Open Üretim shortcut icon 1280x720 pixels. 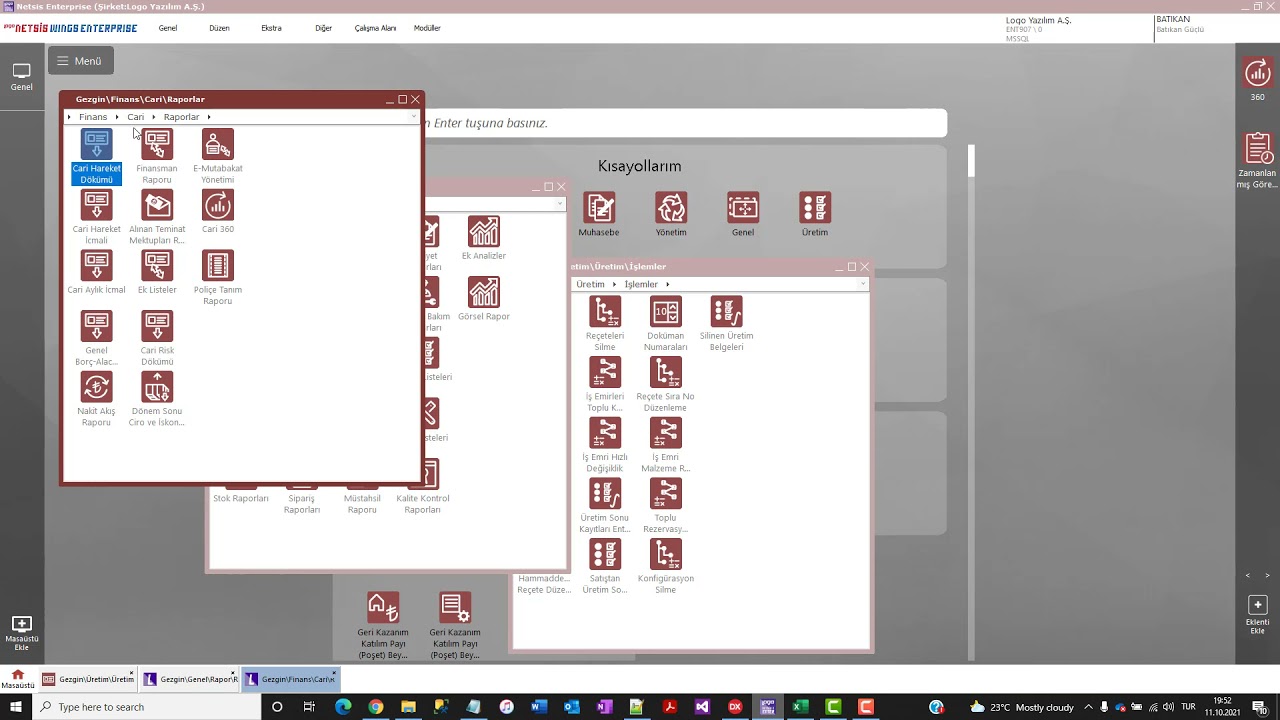tap(815, 208)
